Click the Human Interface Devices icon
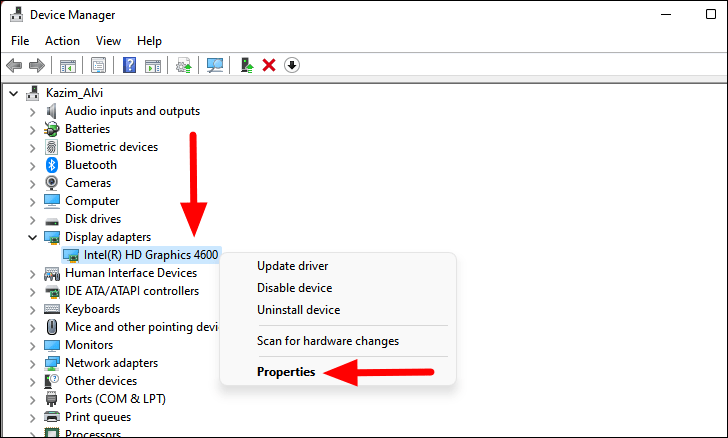This screenshot has width=728, height=438. coord(52,274)
